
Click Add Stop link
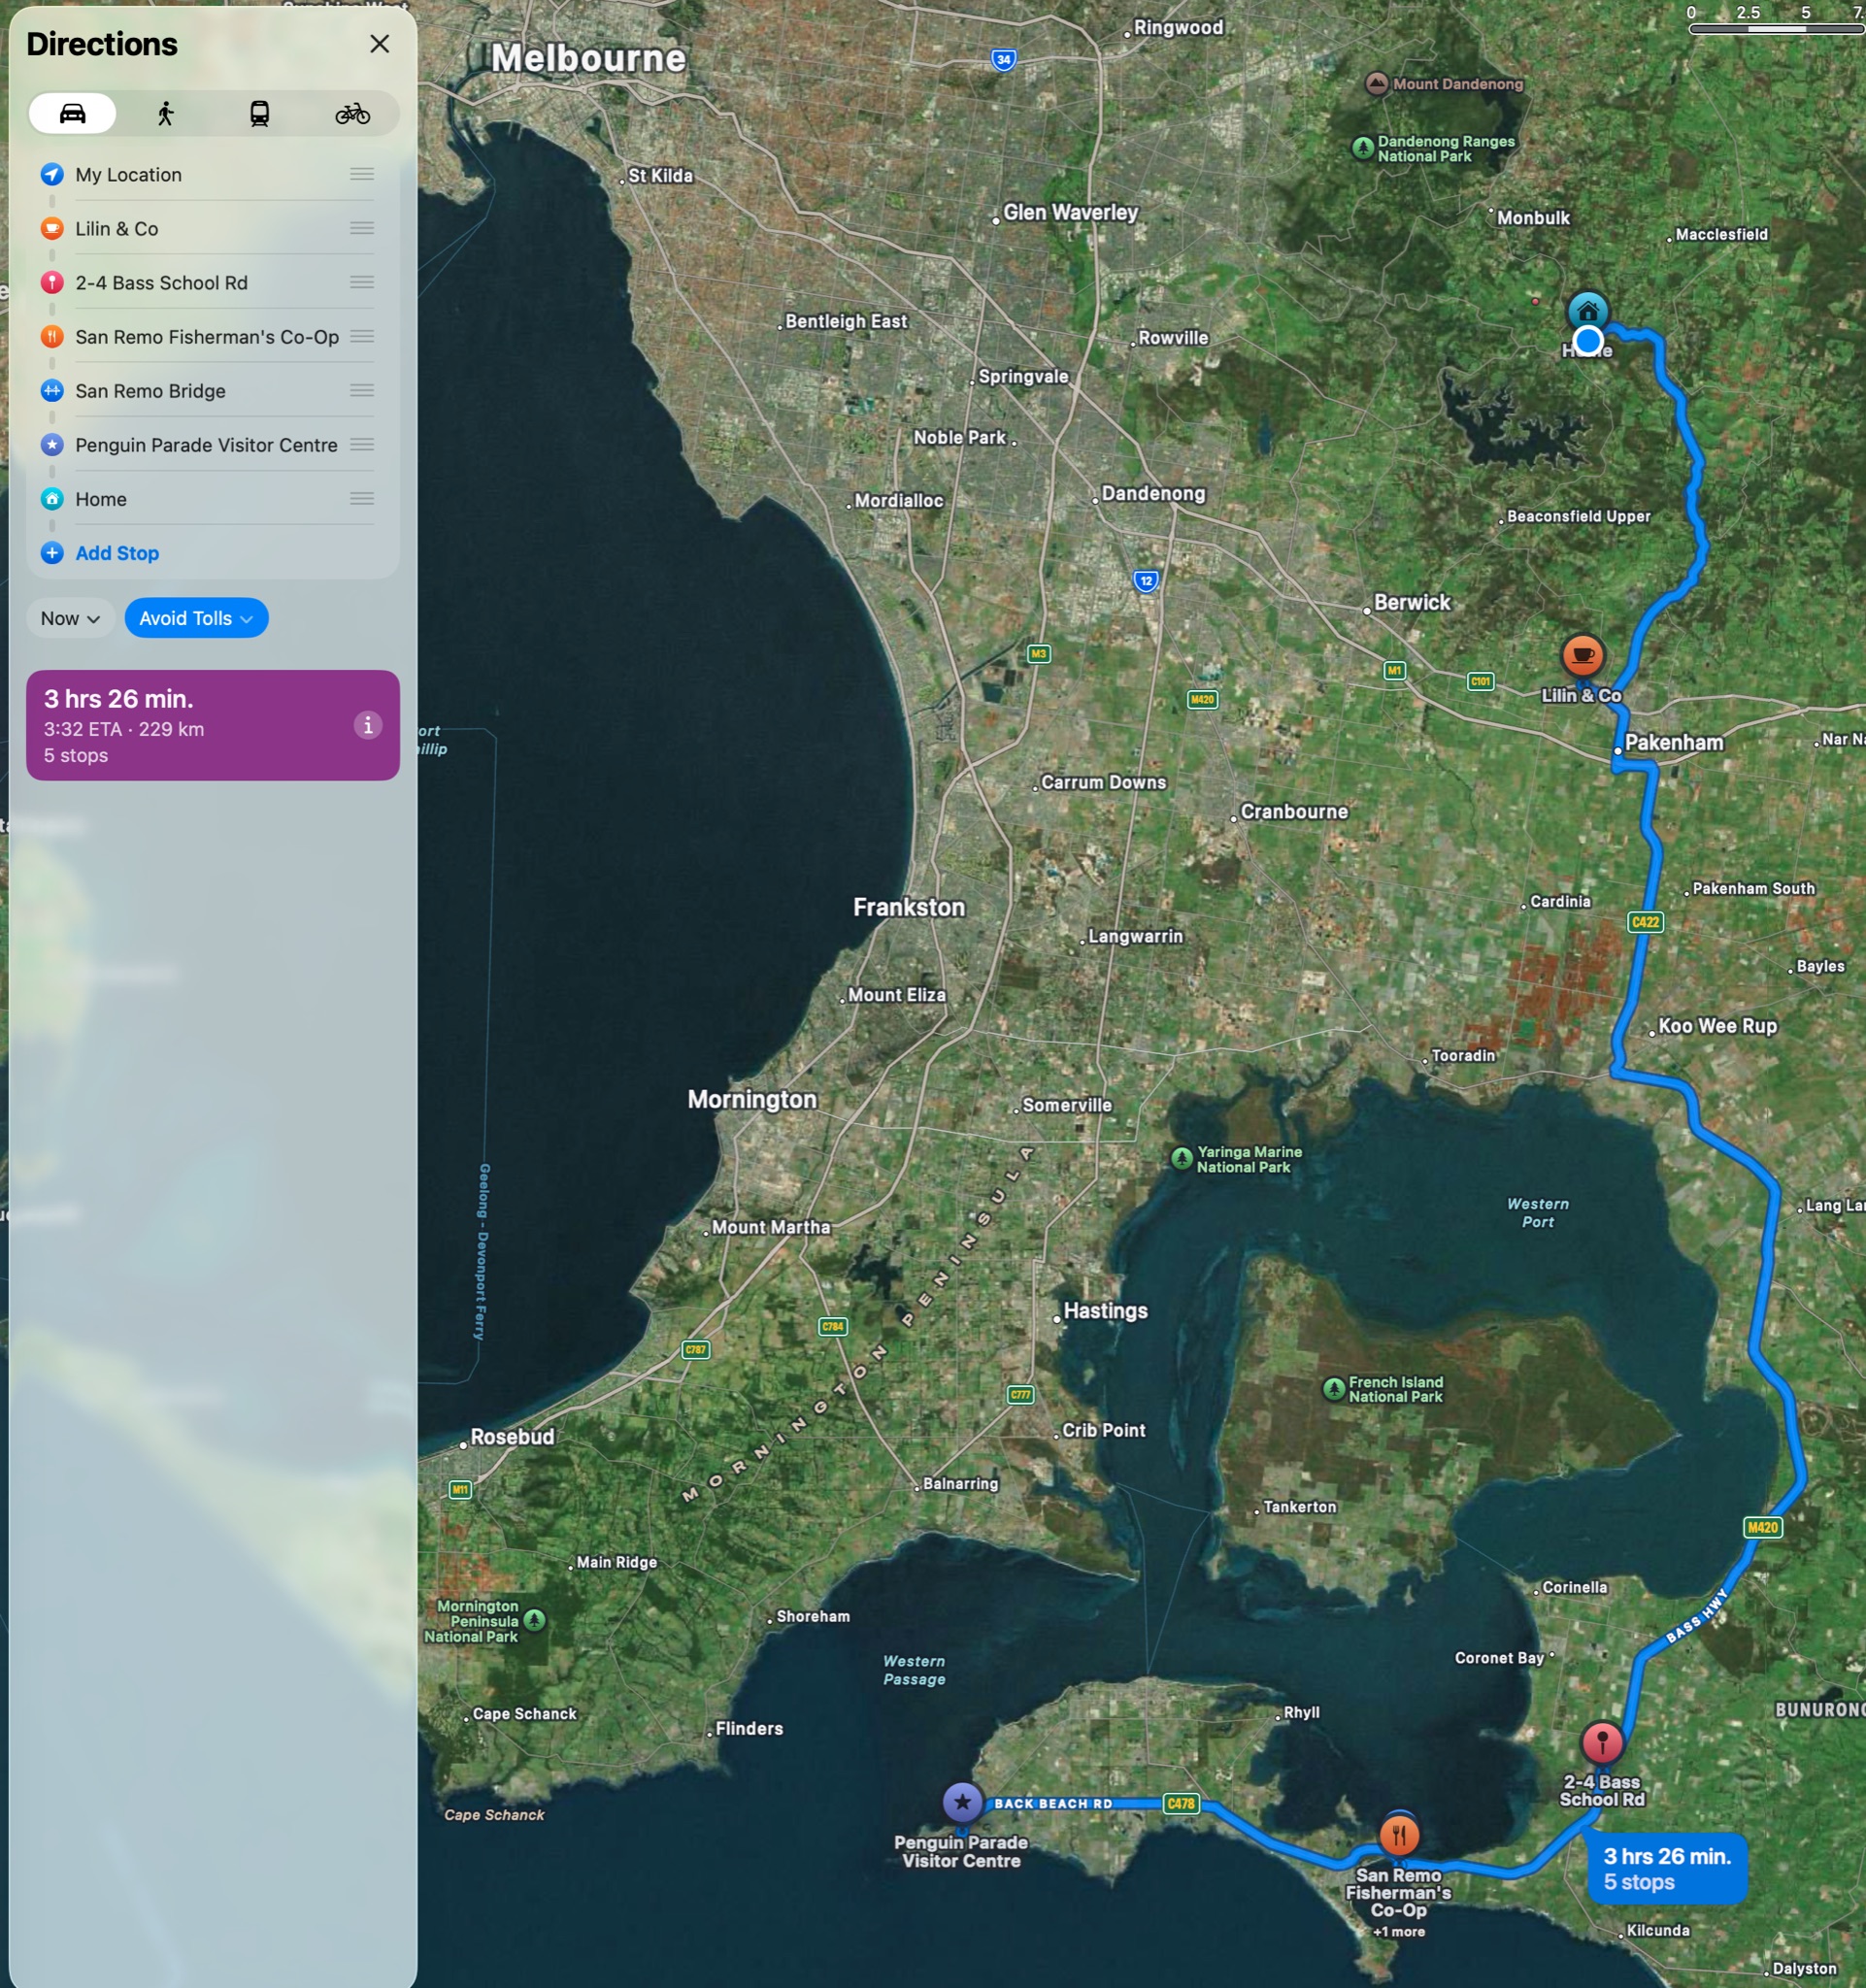pos(117,553)
